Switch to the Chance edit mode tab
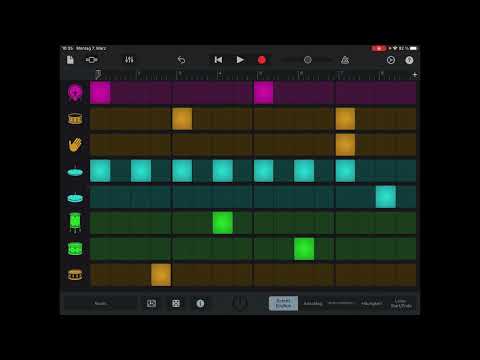This screenshot has height=360, width=480. pos(371,303)
